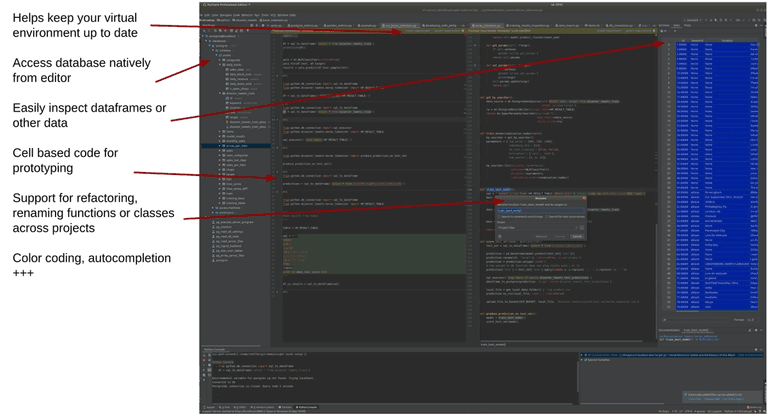Image resolution: width=768 pixels, height=415 pixels.
Task: Open the Python Console tool window tab
Action: pos(307,407)
